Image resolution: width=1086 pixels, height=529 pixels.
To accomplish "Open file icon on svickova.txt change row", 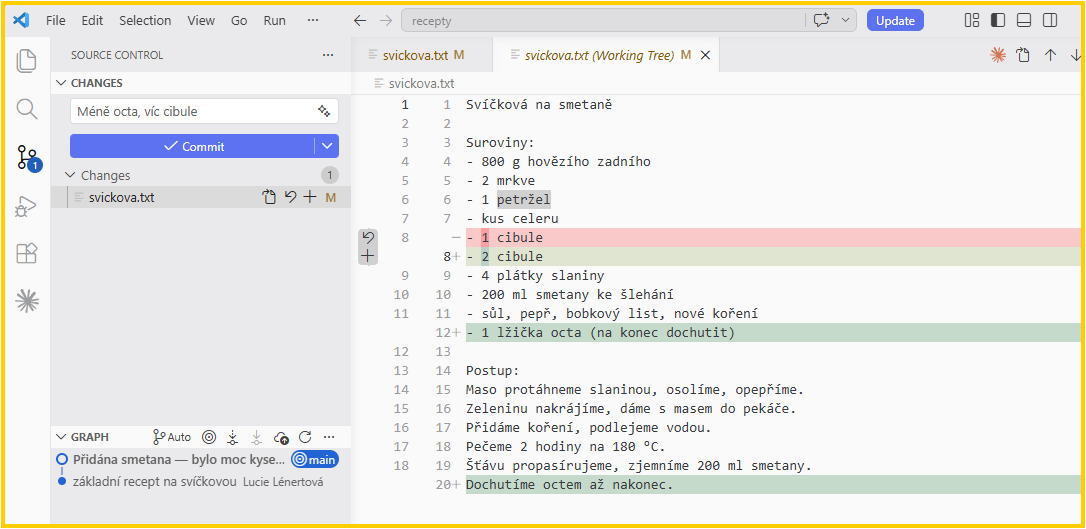I will click(x=269, y=197).
